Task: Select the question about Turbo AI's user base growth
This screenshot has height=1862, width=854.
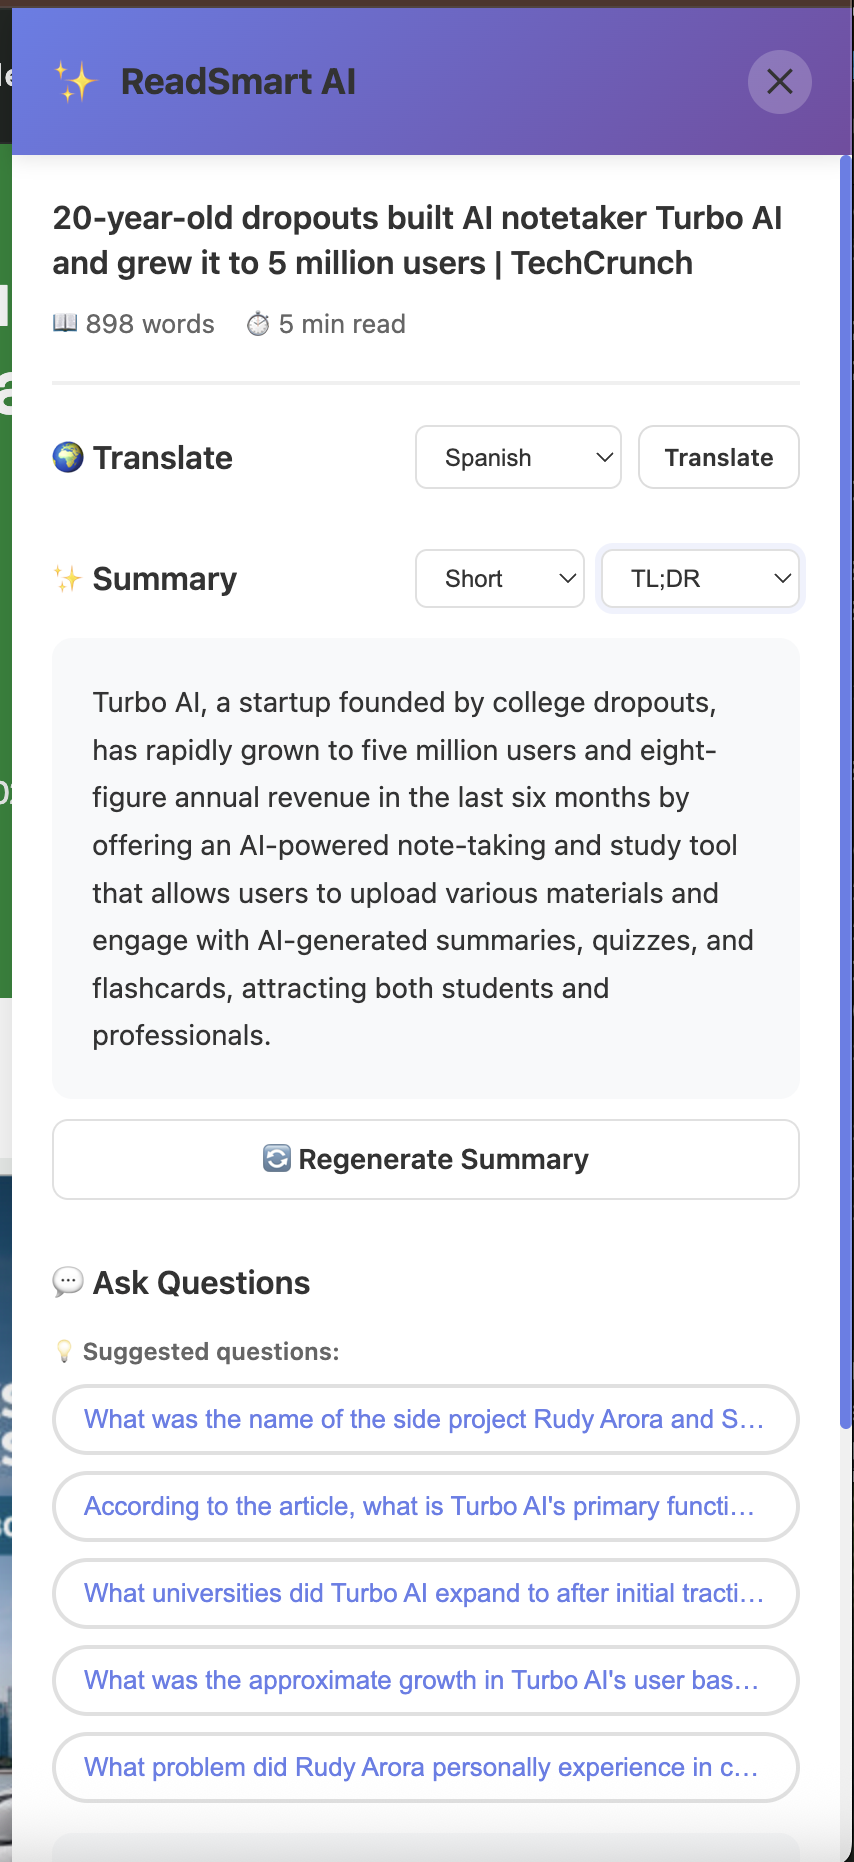Action: click(x=425, y=1680)
